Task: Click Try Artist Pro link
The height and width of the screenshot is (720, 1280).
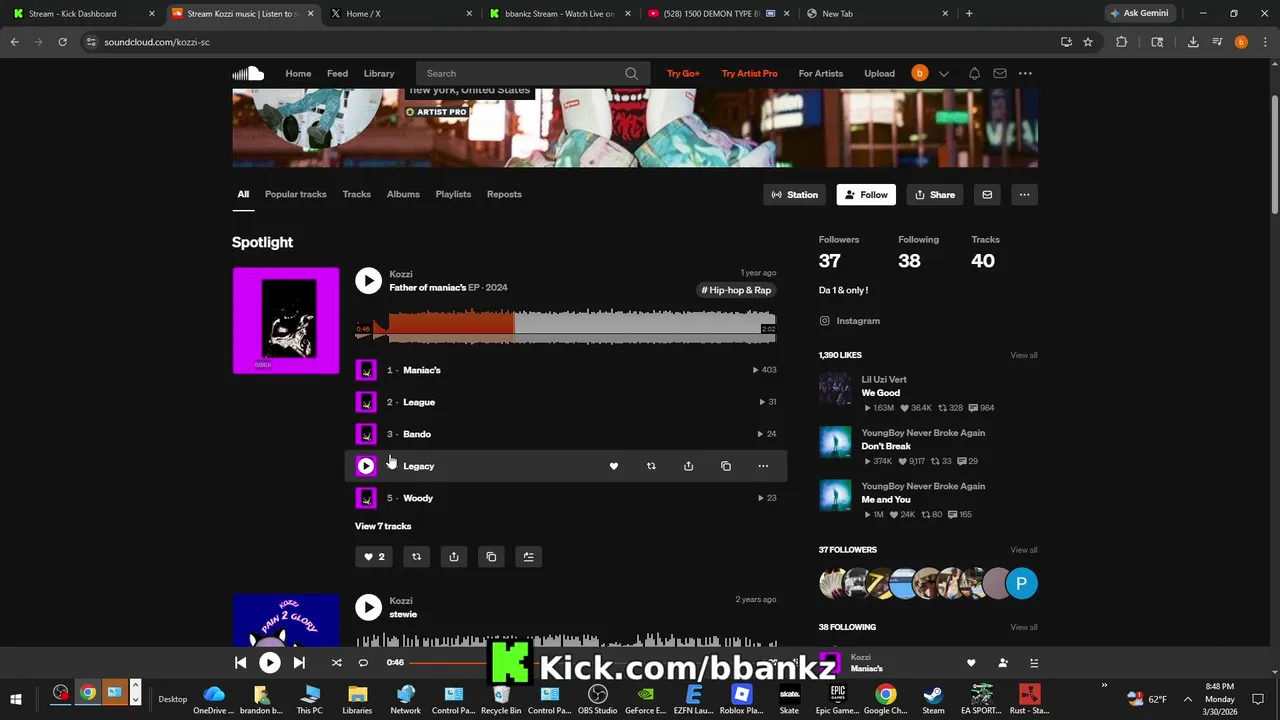Action: (x=749, y=73)
